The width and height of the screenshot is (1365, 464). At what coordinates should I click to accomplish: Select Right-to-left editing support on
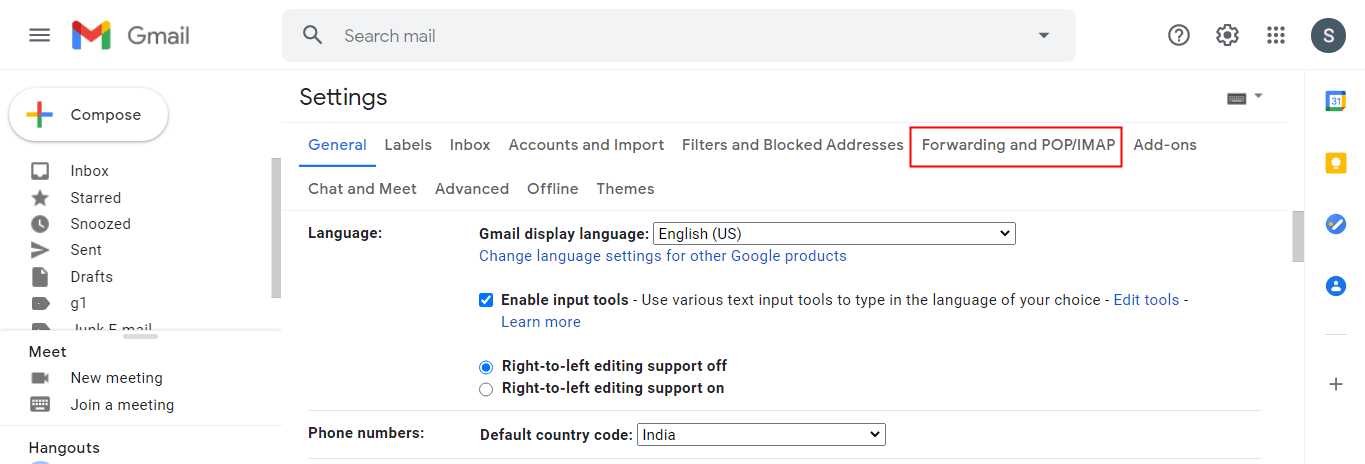click(486, 389)
